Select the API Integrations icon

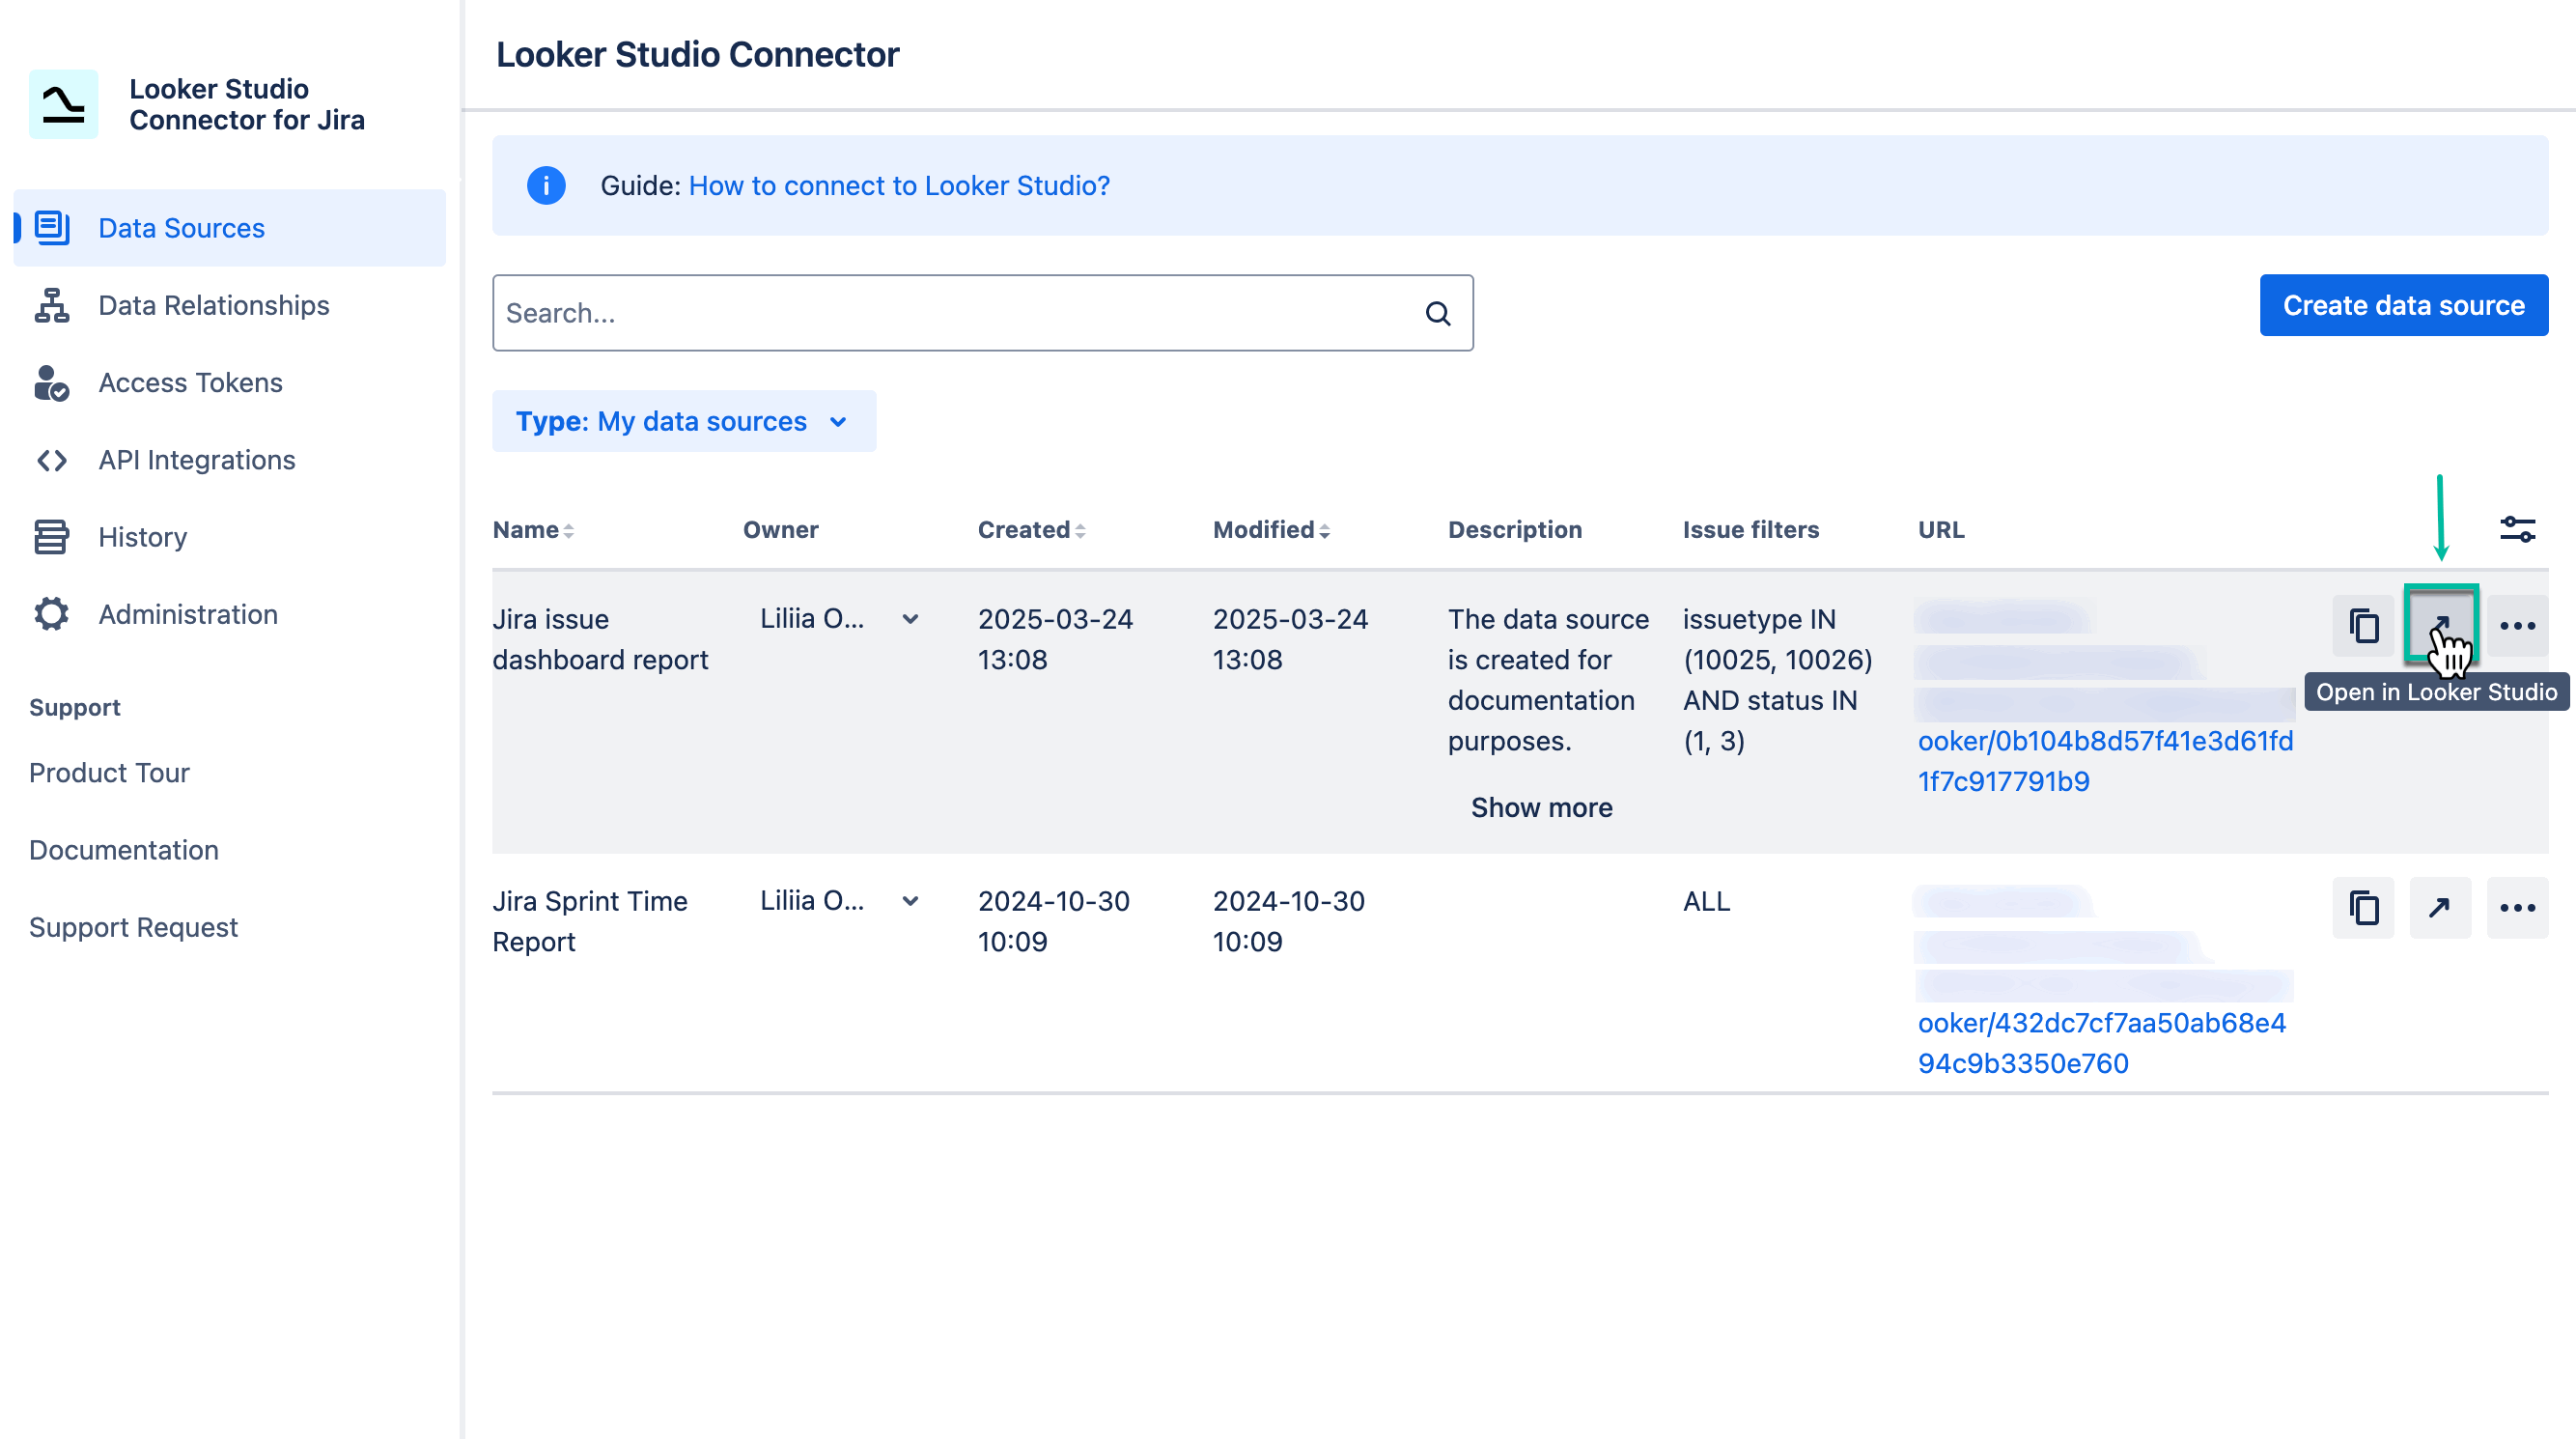[x=52, y=459]
